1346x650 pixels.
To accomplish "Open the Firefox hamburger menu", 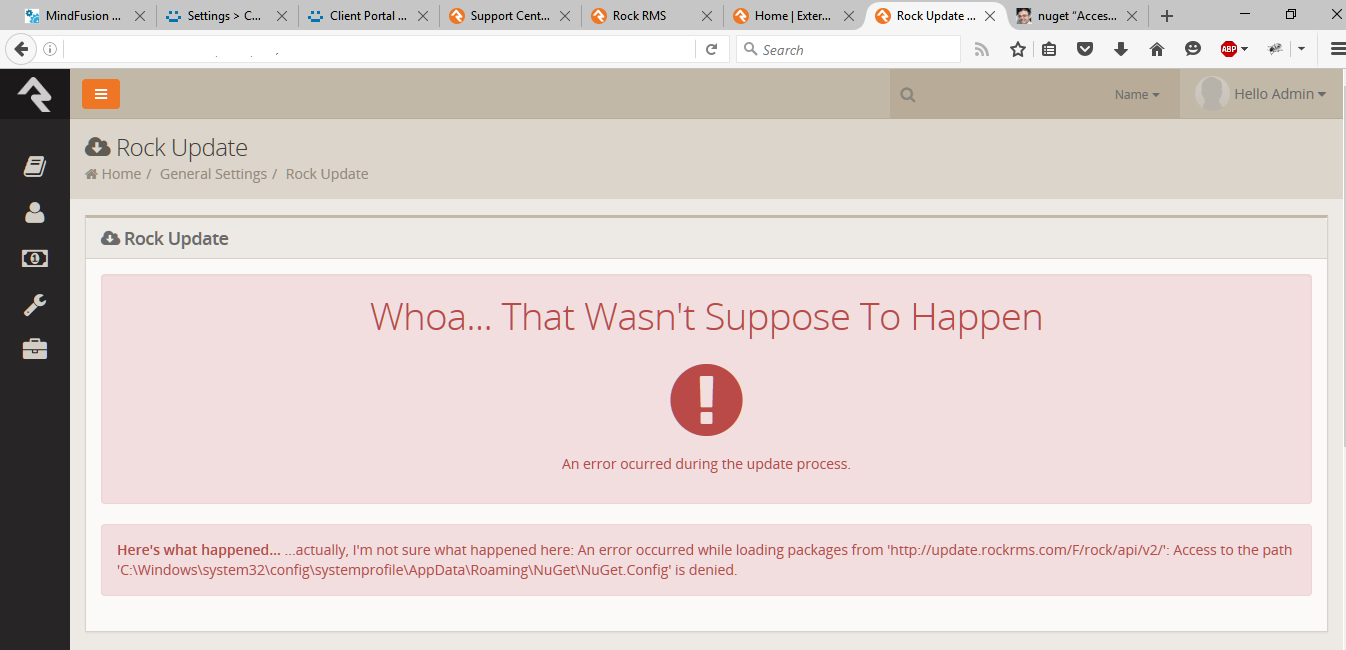I will (x=1337, y=49).
